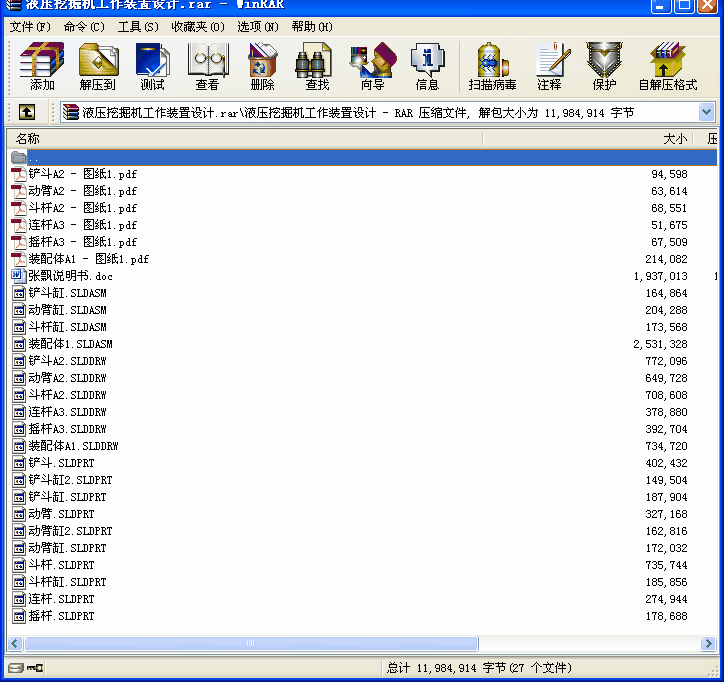This screenshot has width=724, height=682.
Task: Click the file icon of 摇杆.SLDPRT
Action: (x=18, y=616)
